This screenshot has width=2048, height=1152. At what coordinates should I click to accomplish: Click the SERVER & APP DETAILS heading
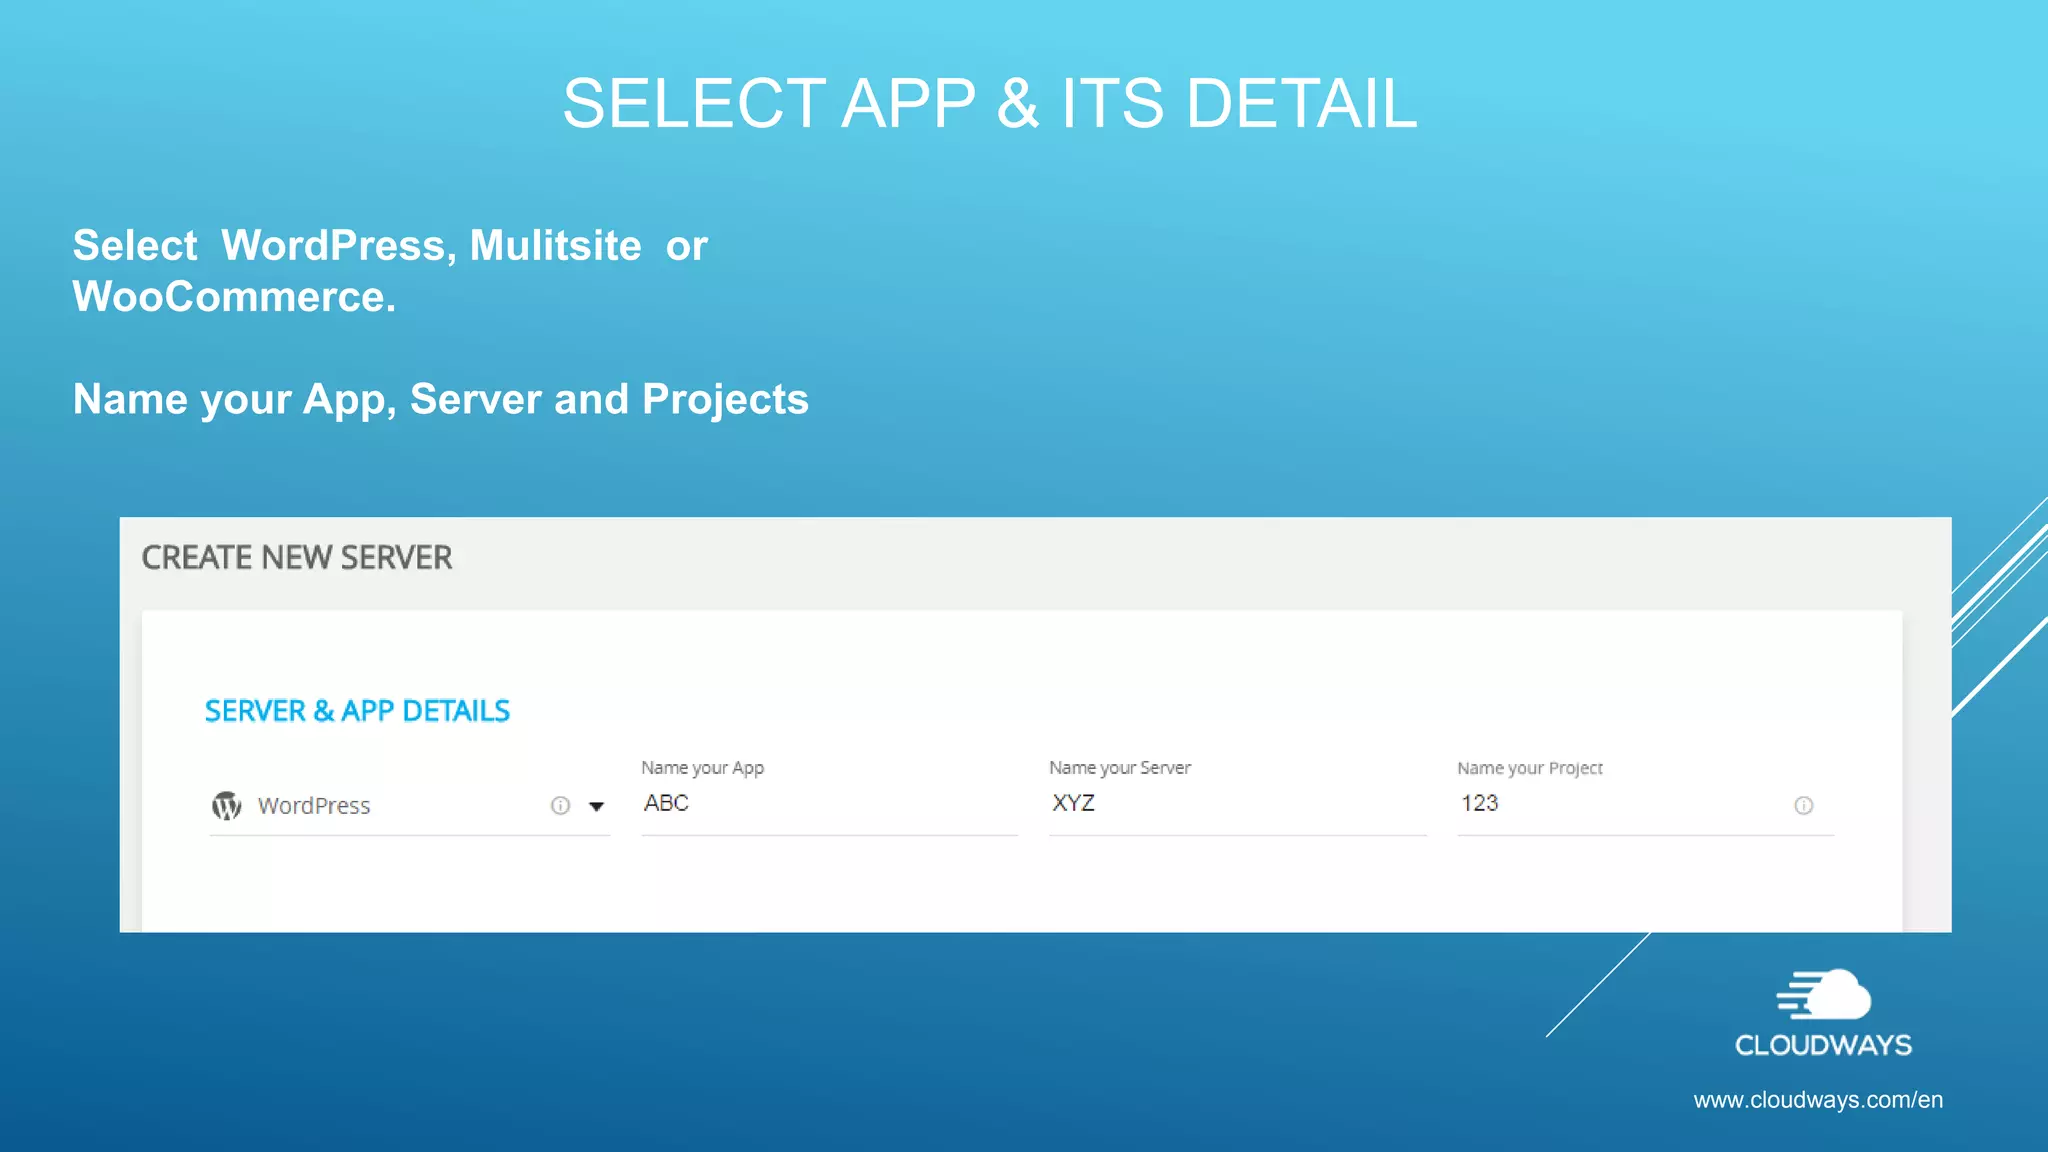click(x=357, y=711)
